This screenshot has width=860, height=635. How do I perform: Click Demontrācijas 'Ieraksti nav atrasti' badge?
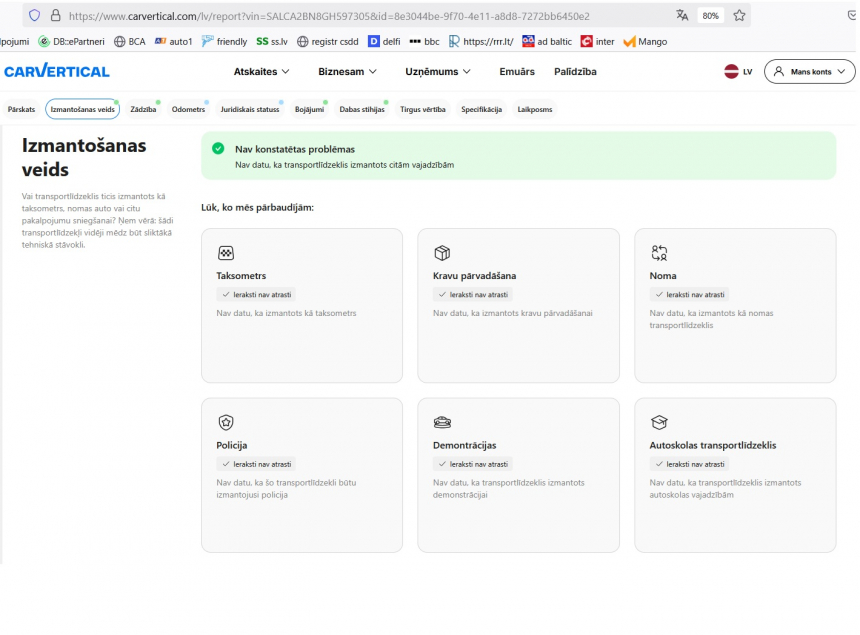click(x=473, y=464)
